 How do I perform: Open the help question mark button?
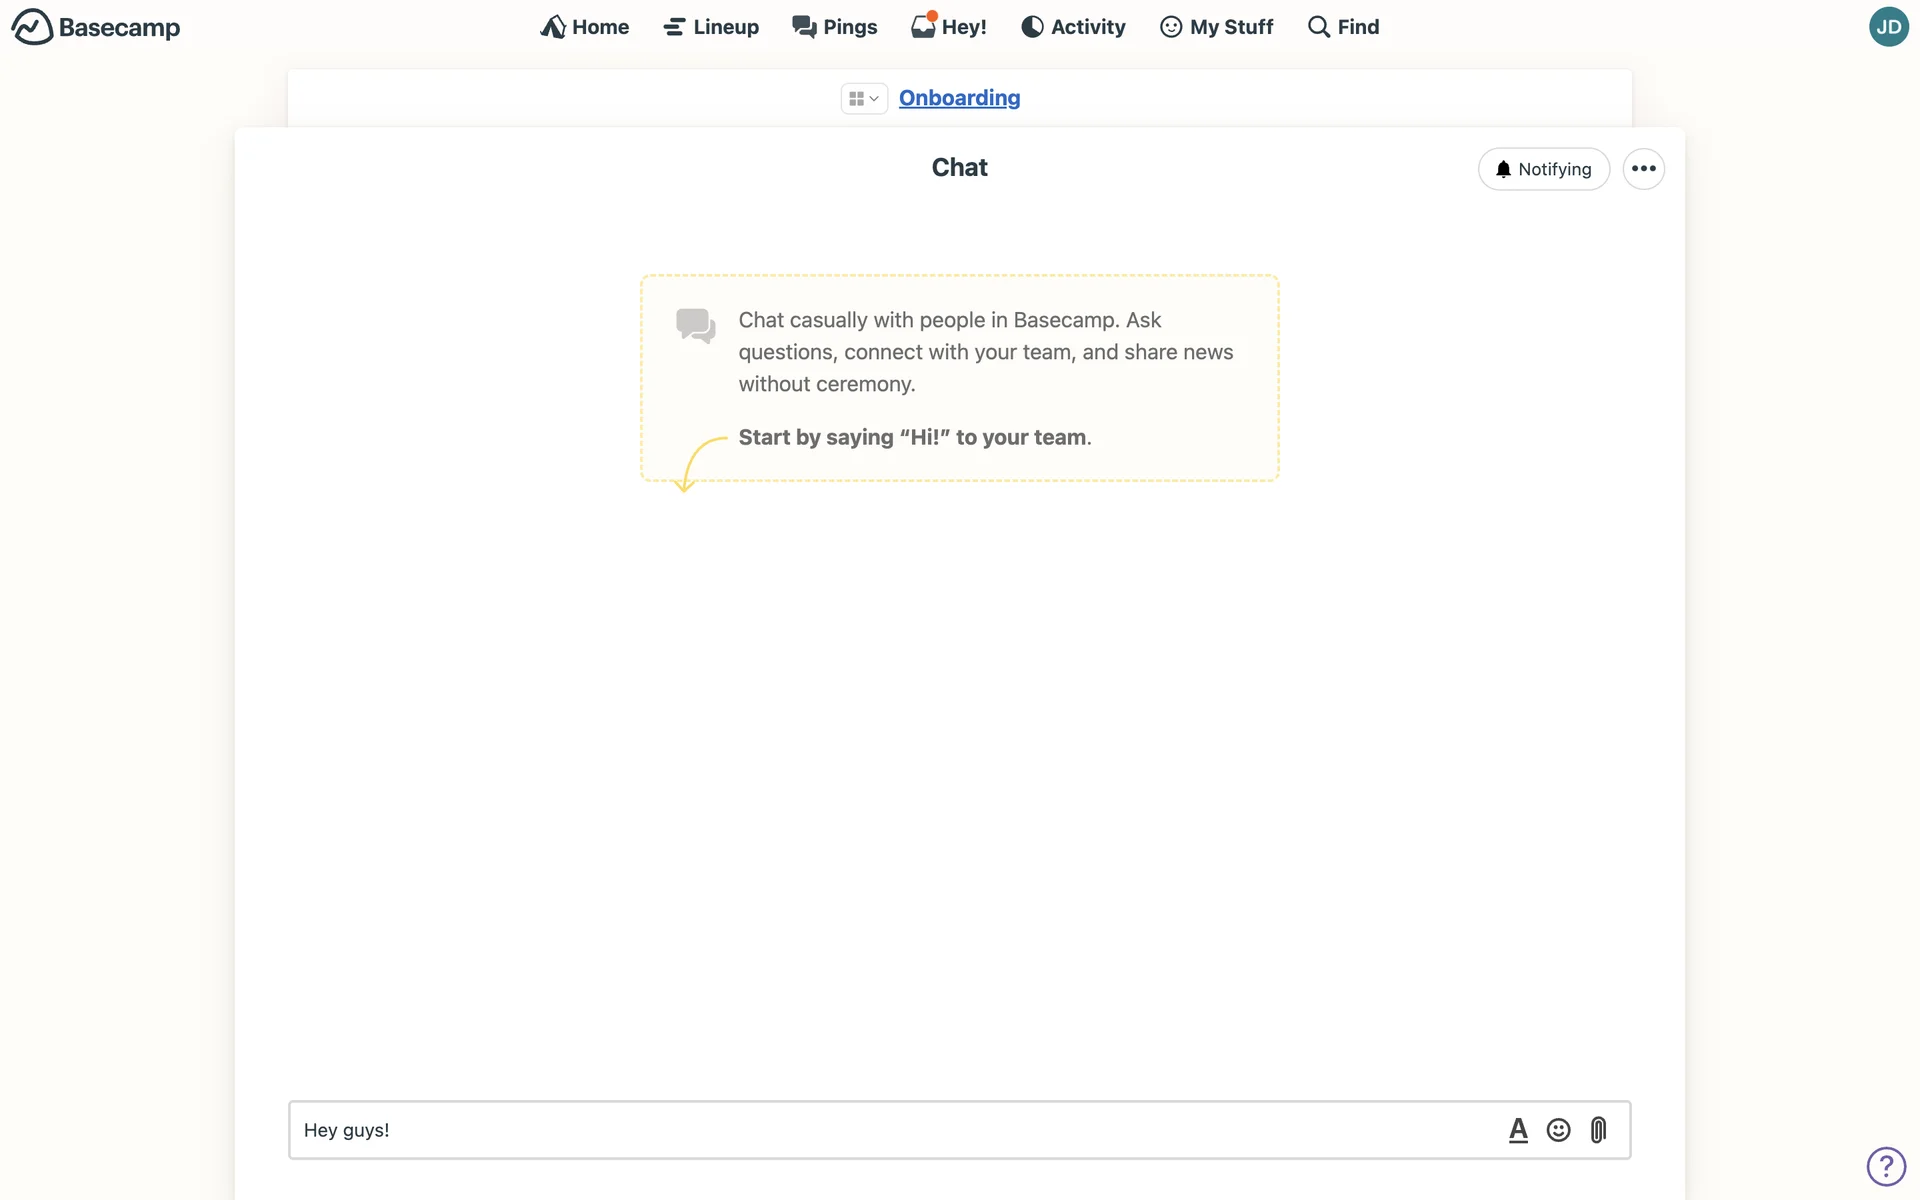[x=1886, y=1166]
